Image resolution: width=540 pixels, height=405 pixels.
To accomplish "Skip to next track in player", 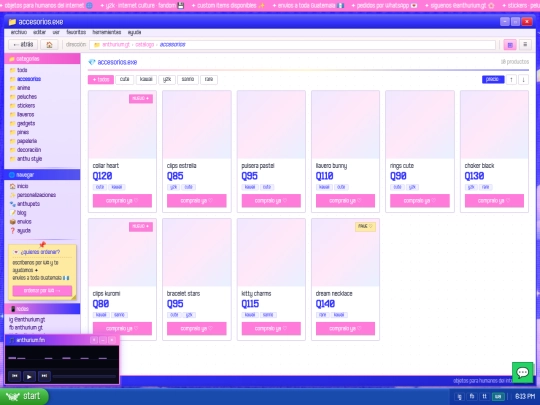I will [x=44, y=376].
